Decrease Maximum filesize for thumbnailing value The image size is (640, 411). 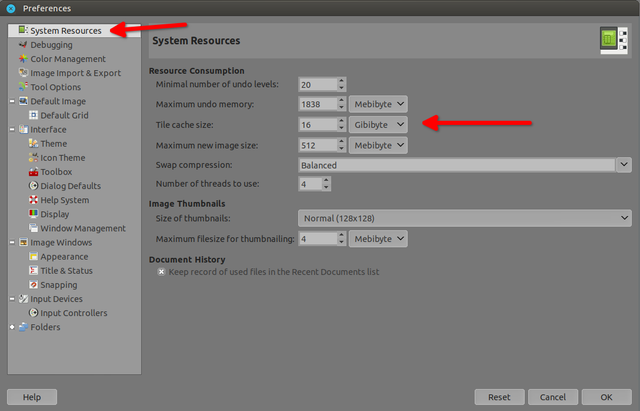[342, 242]
